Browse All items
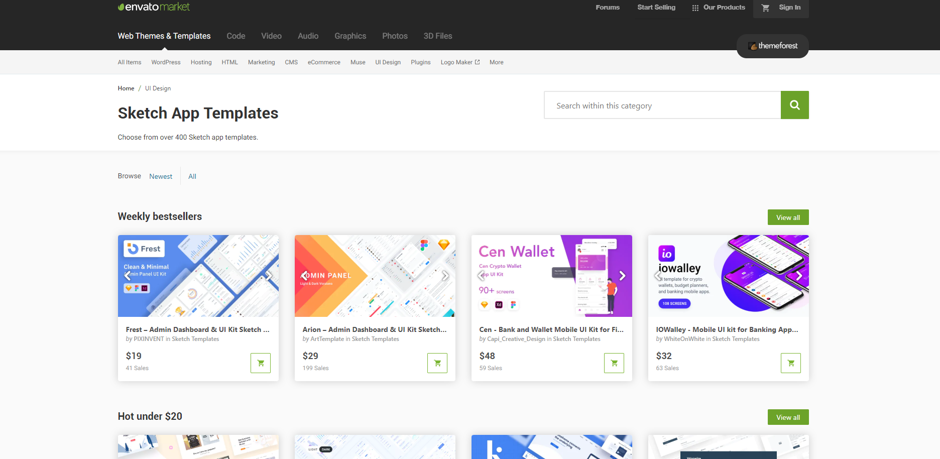 point(192,176)
